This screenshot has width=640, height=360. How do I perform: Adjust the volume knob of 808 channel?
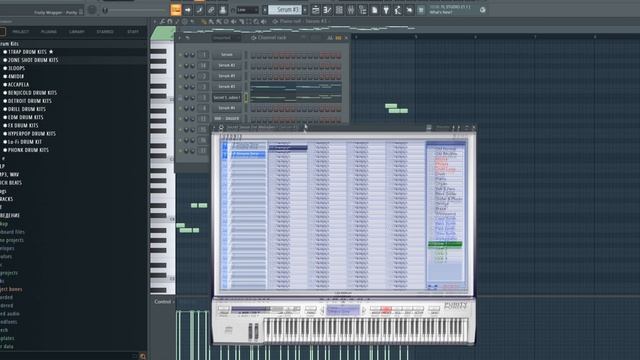tap(192, 119)
